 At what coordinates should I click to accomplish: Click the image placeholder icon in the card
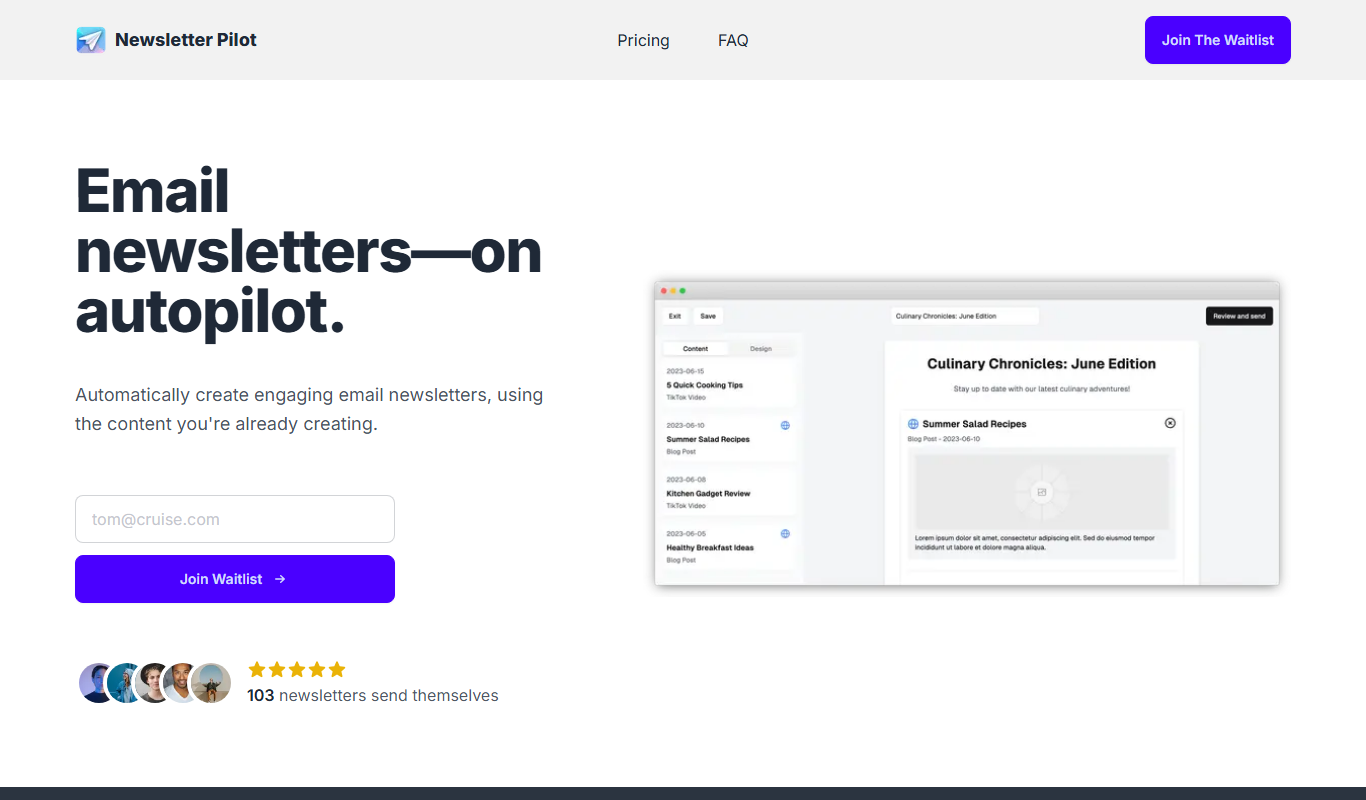1042,492
